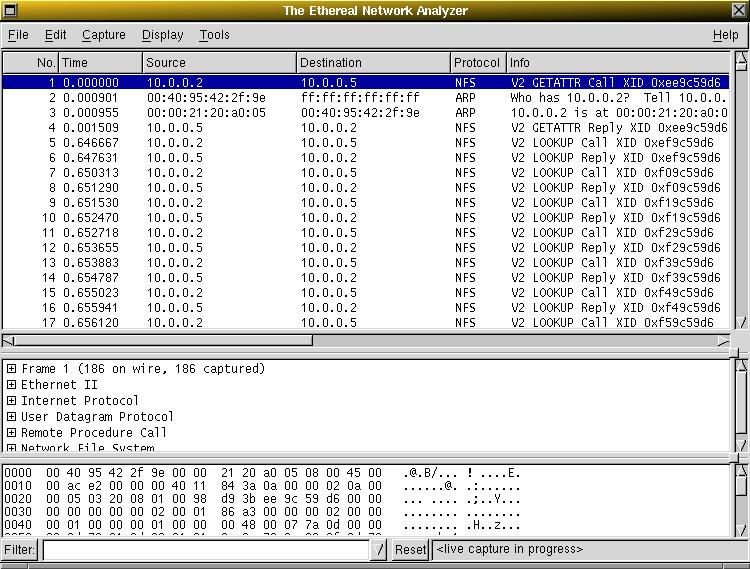Select packet 6 LOOKUP Reply 0xef9c59d6

[x=366, y=158]
